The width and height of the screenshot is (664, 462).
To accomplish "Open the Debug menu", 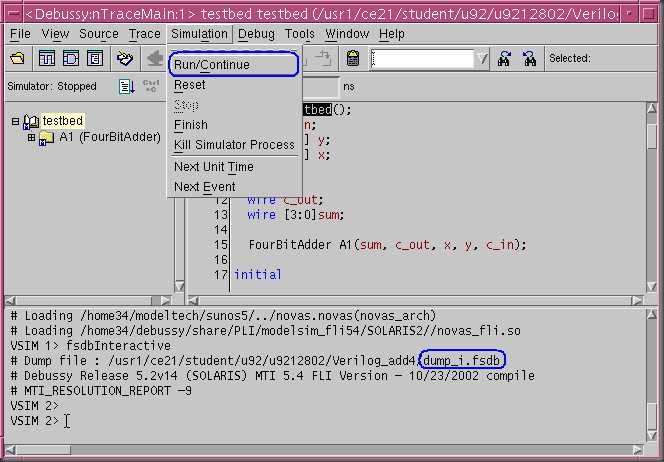I will point(256,33).
